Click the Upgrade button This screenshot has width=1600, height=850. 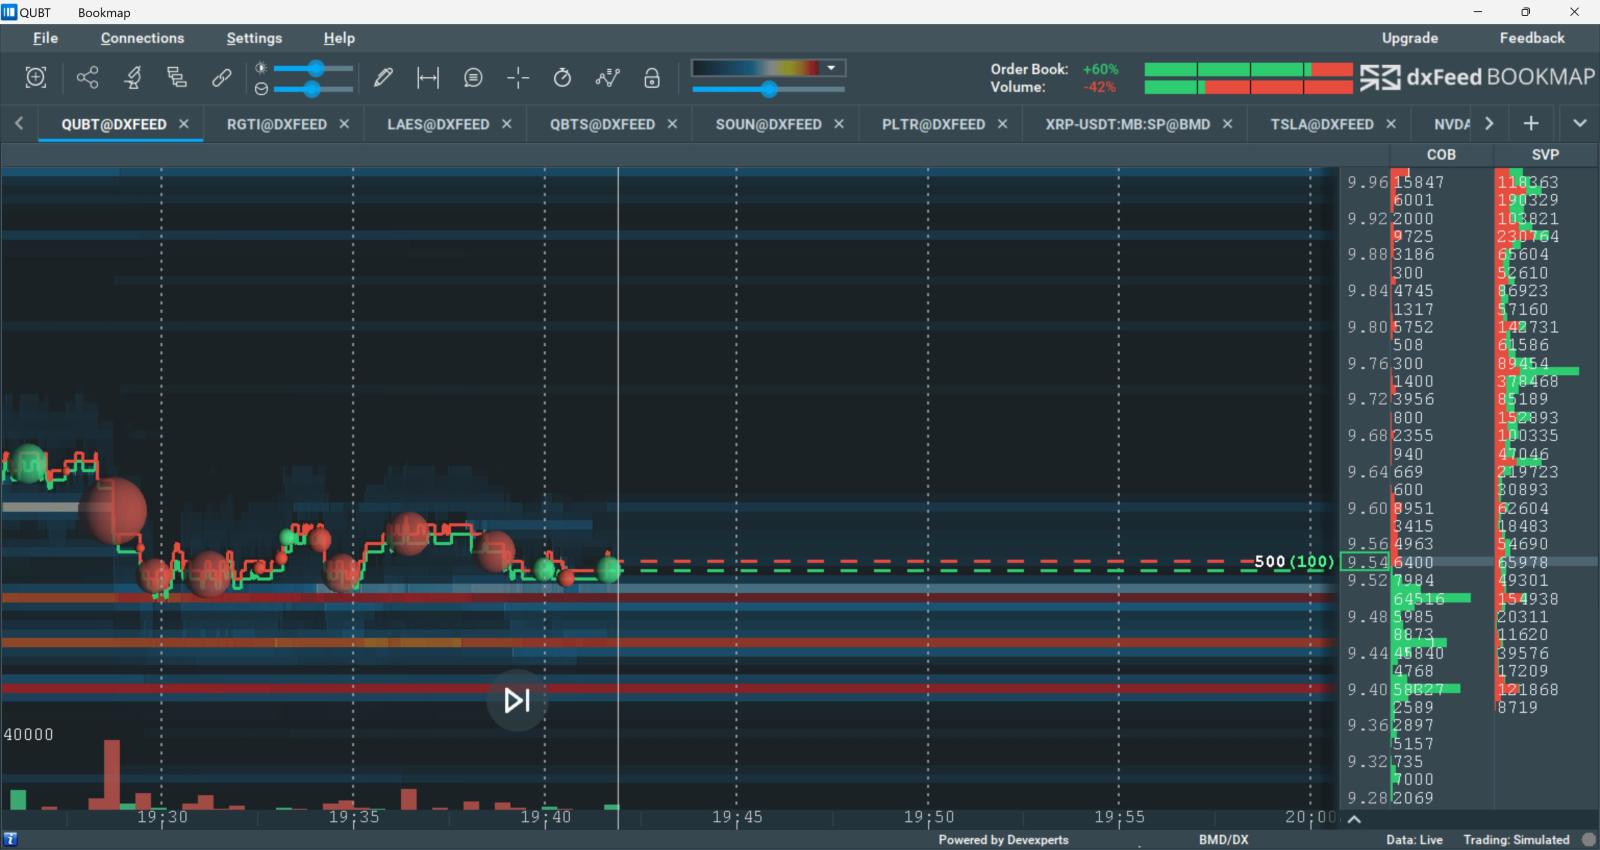[x=1410, y=38]
